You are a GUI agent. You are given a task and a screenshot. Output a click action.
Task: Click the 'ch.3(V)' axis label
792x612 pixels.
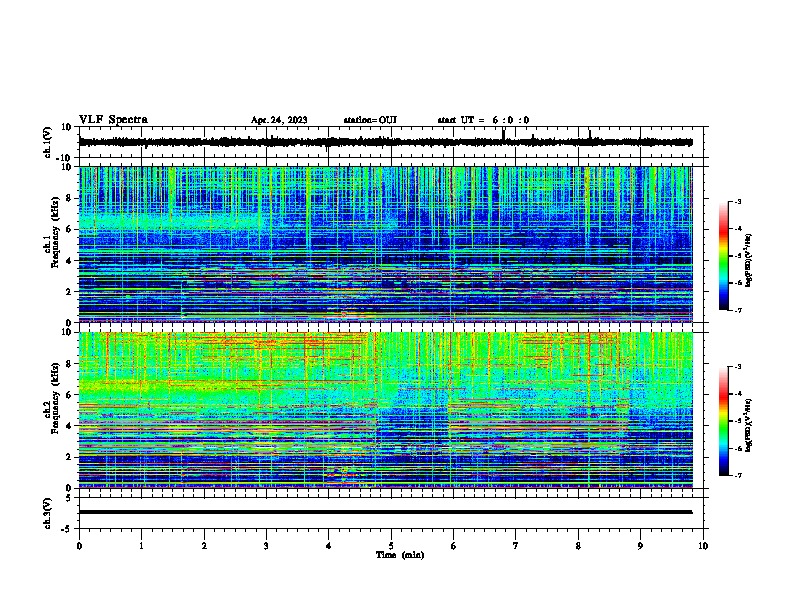click(x=48, y=513)
